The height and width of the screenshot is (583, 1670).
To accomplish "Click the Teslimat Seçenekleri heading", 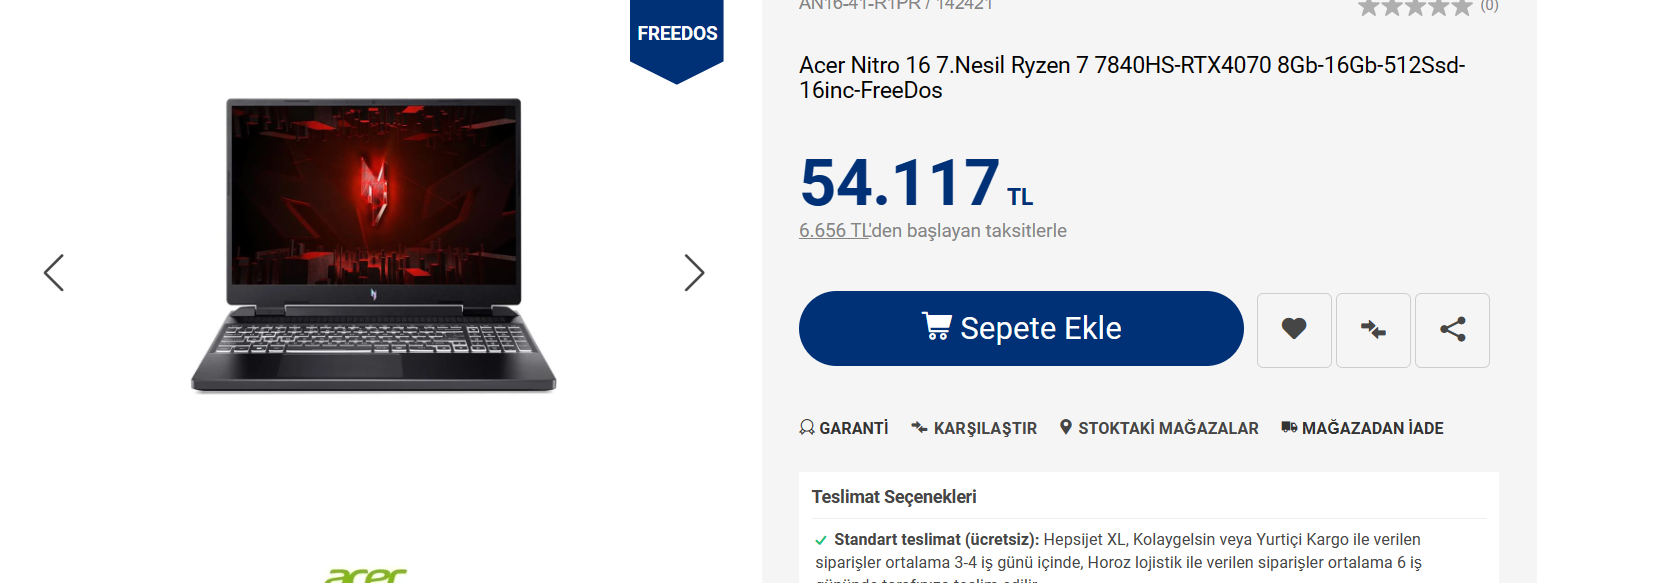I will pos(894,497).
